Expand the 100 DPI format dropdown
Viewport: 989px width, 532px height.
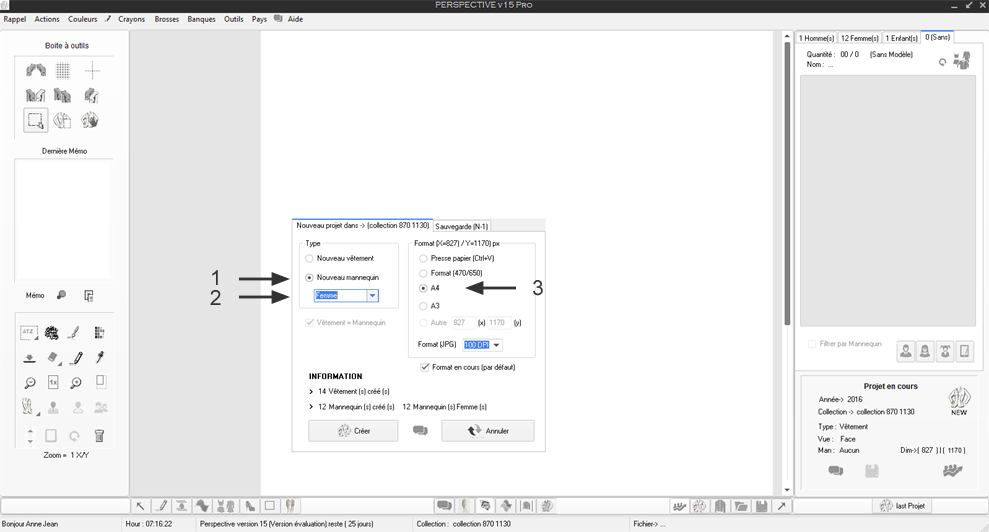[x=497, y=345]
